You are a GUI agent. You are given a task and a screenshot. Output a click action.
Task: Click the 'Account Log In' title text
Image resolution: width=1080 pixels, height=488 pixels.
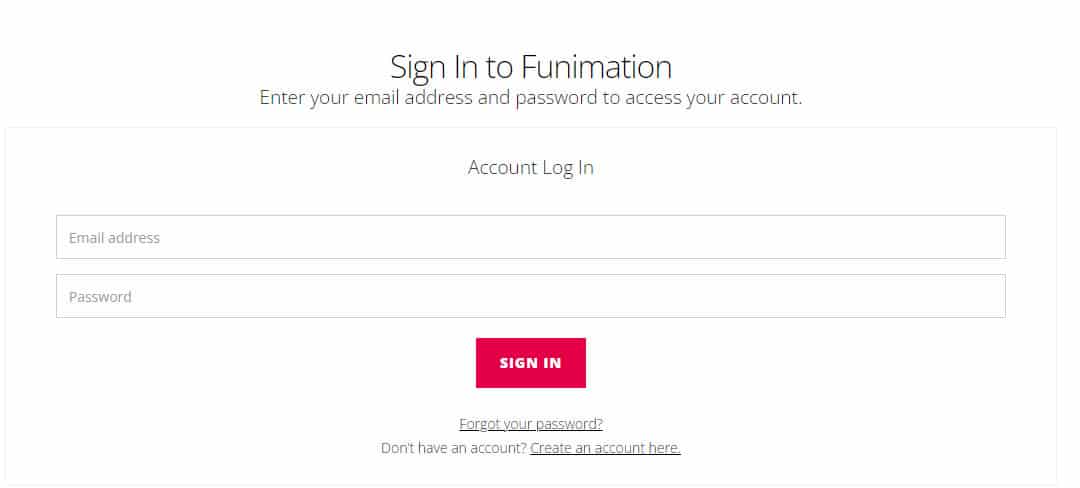click(530, 167)
